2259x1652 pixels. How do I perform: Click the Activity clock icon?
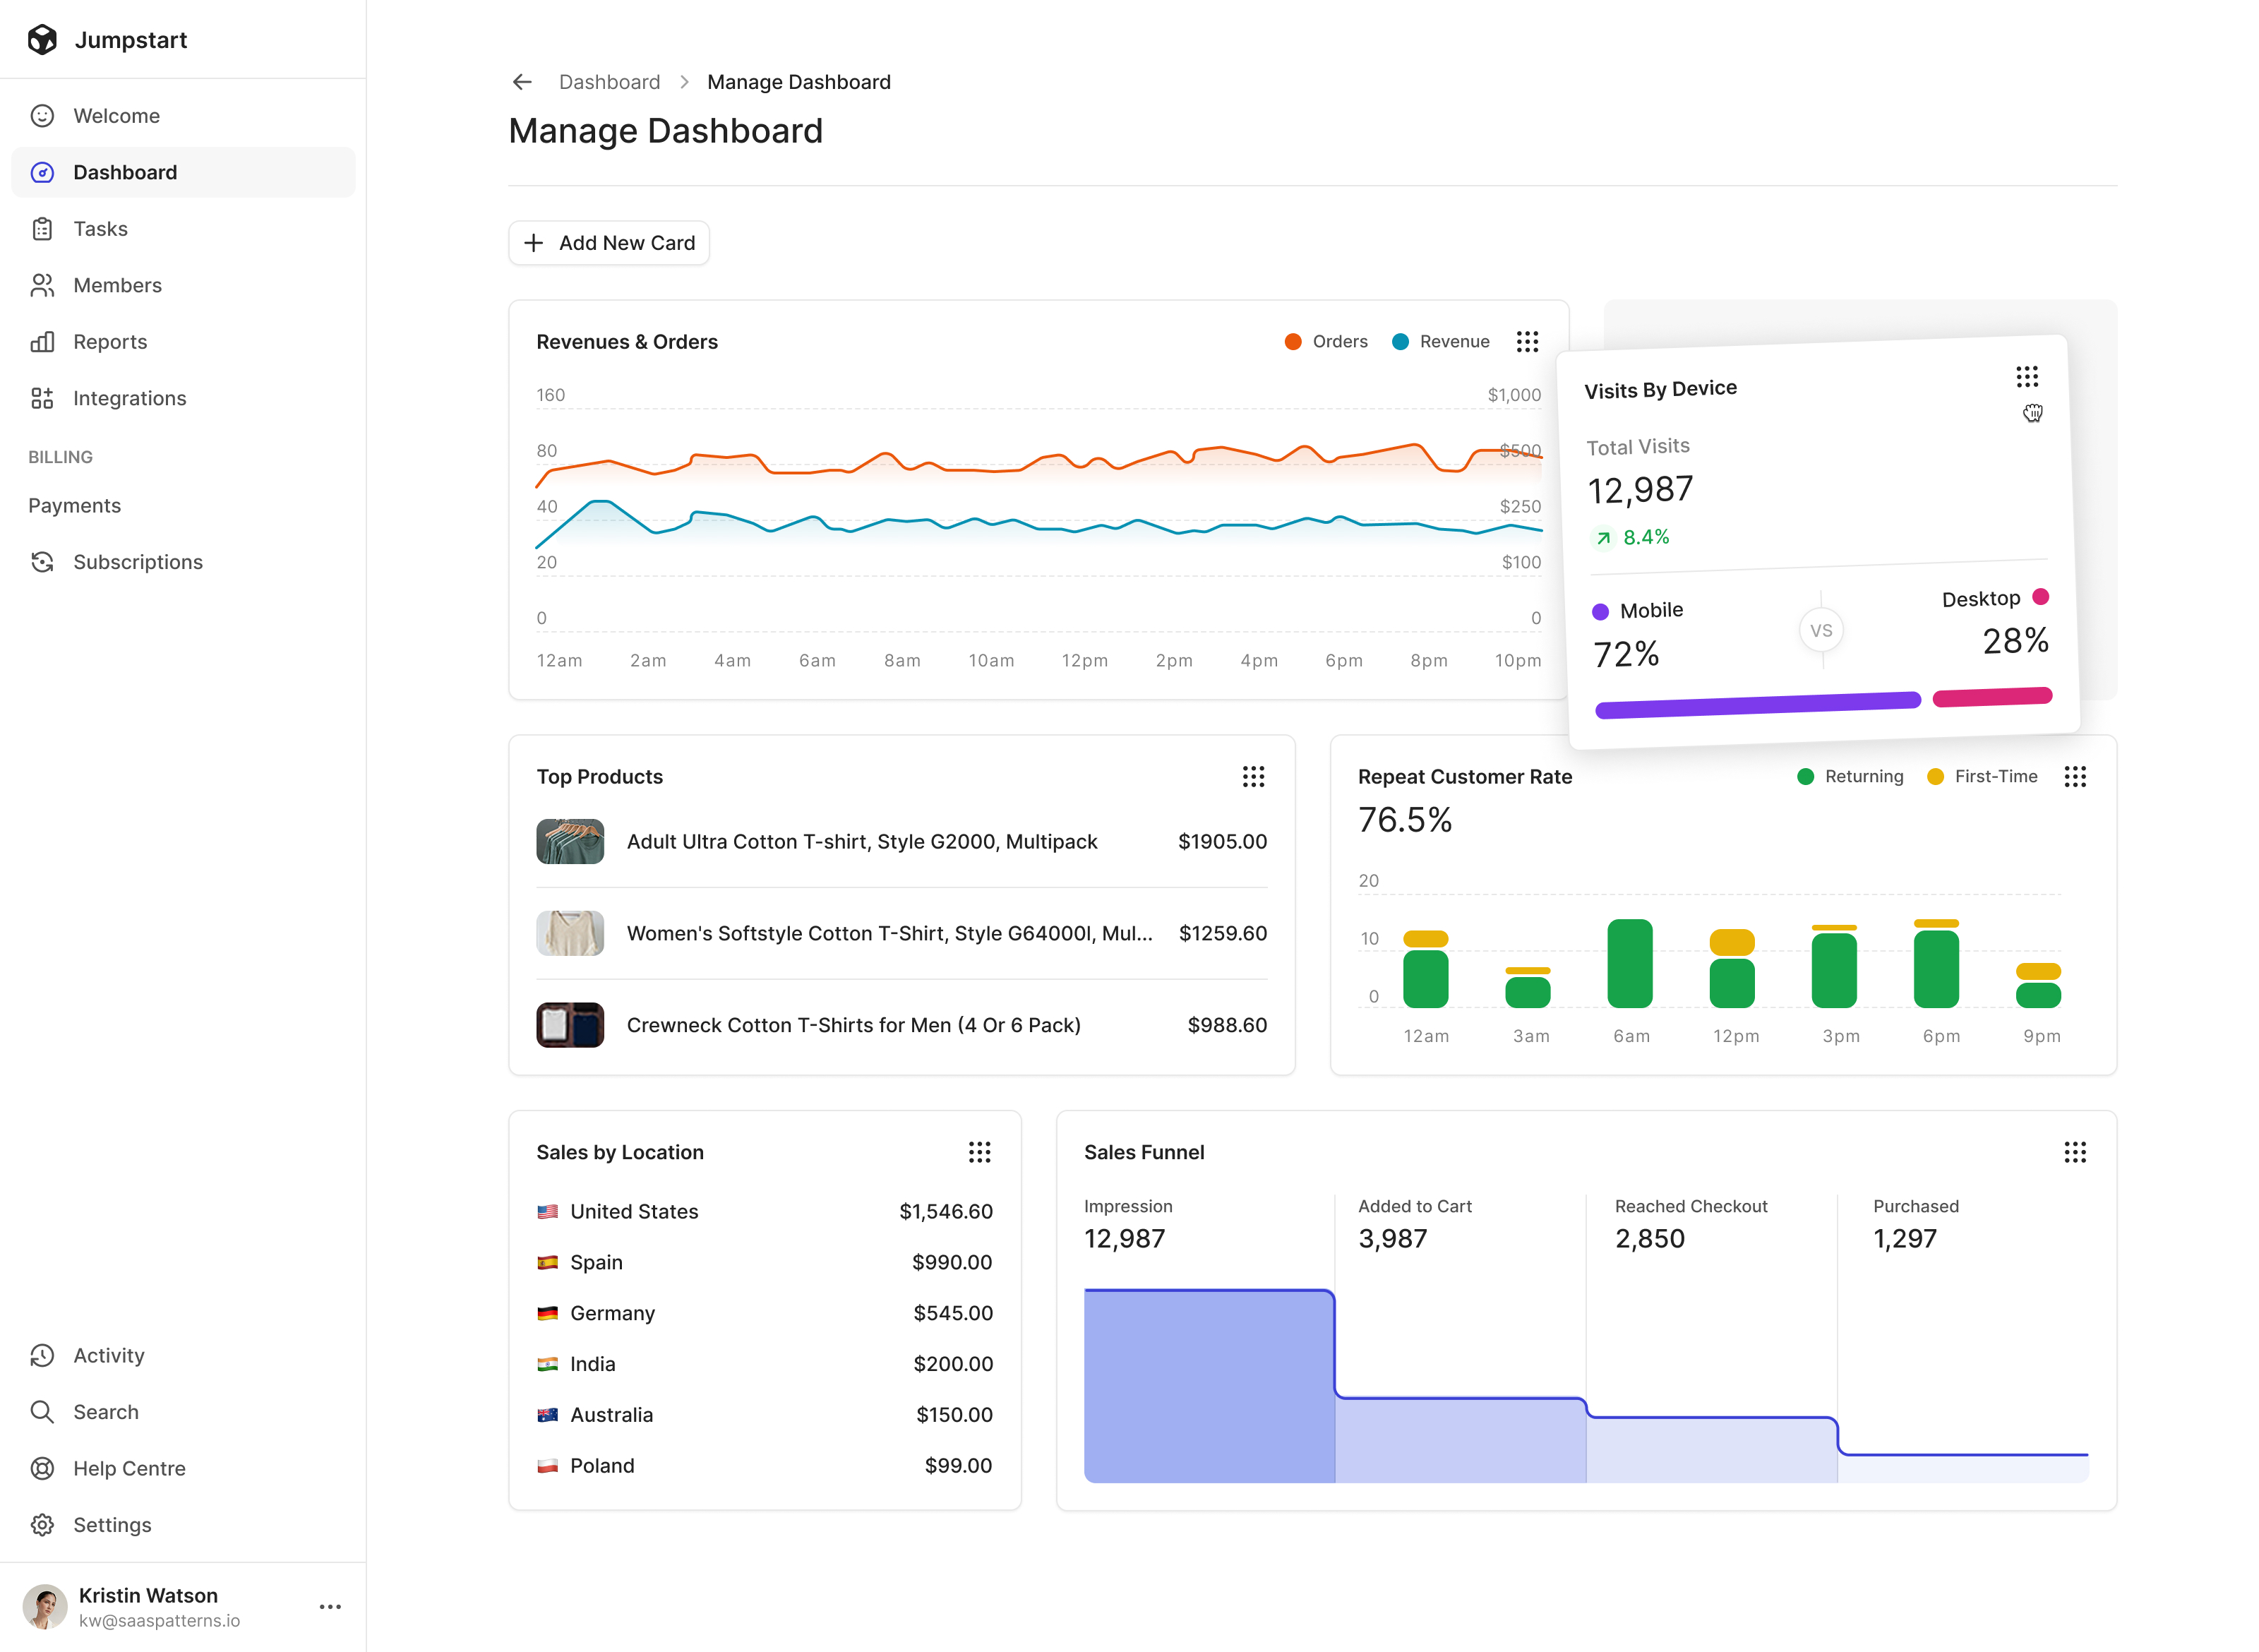(42, 1355)
